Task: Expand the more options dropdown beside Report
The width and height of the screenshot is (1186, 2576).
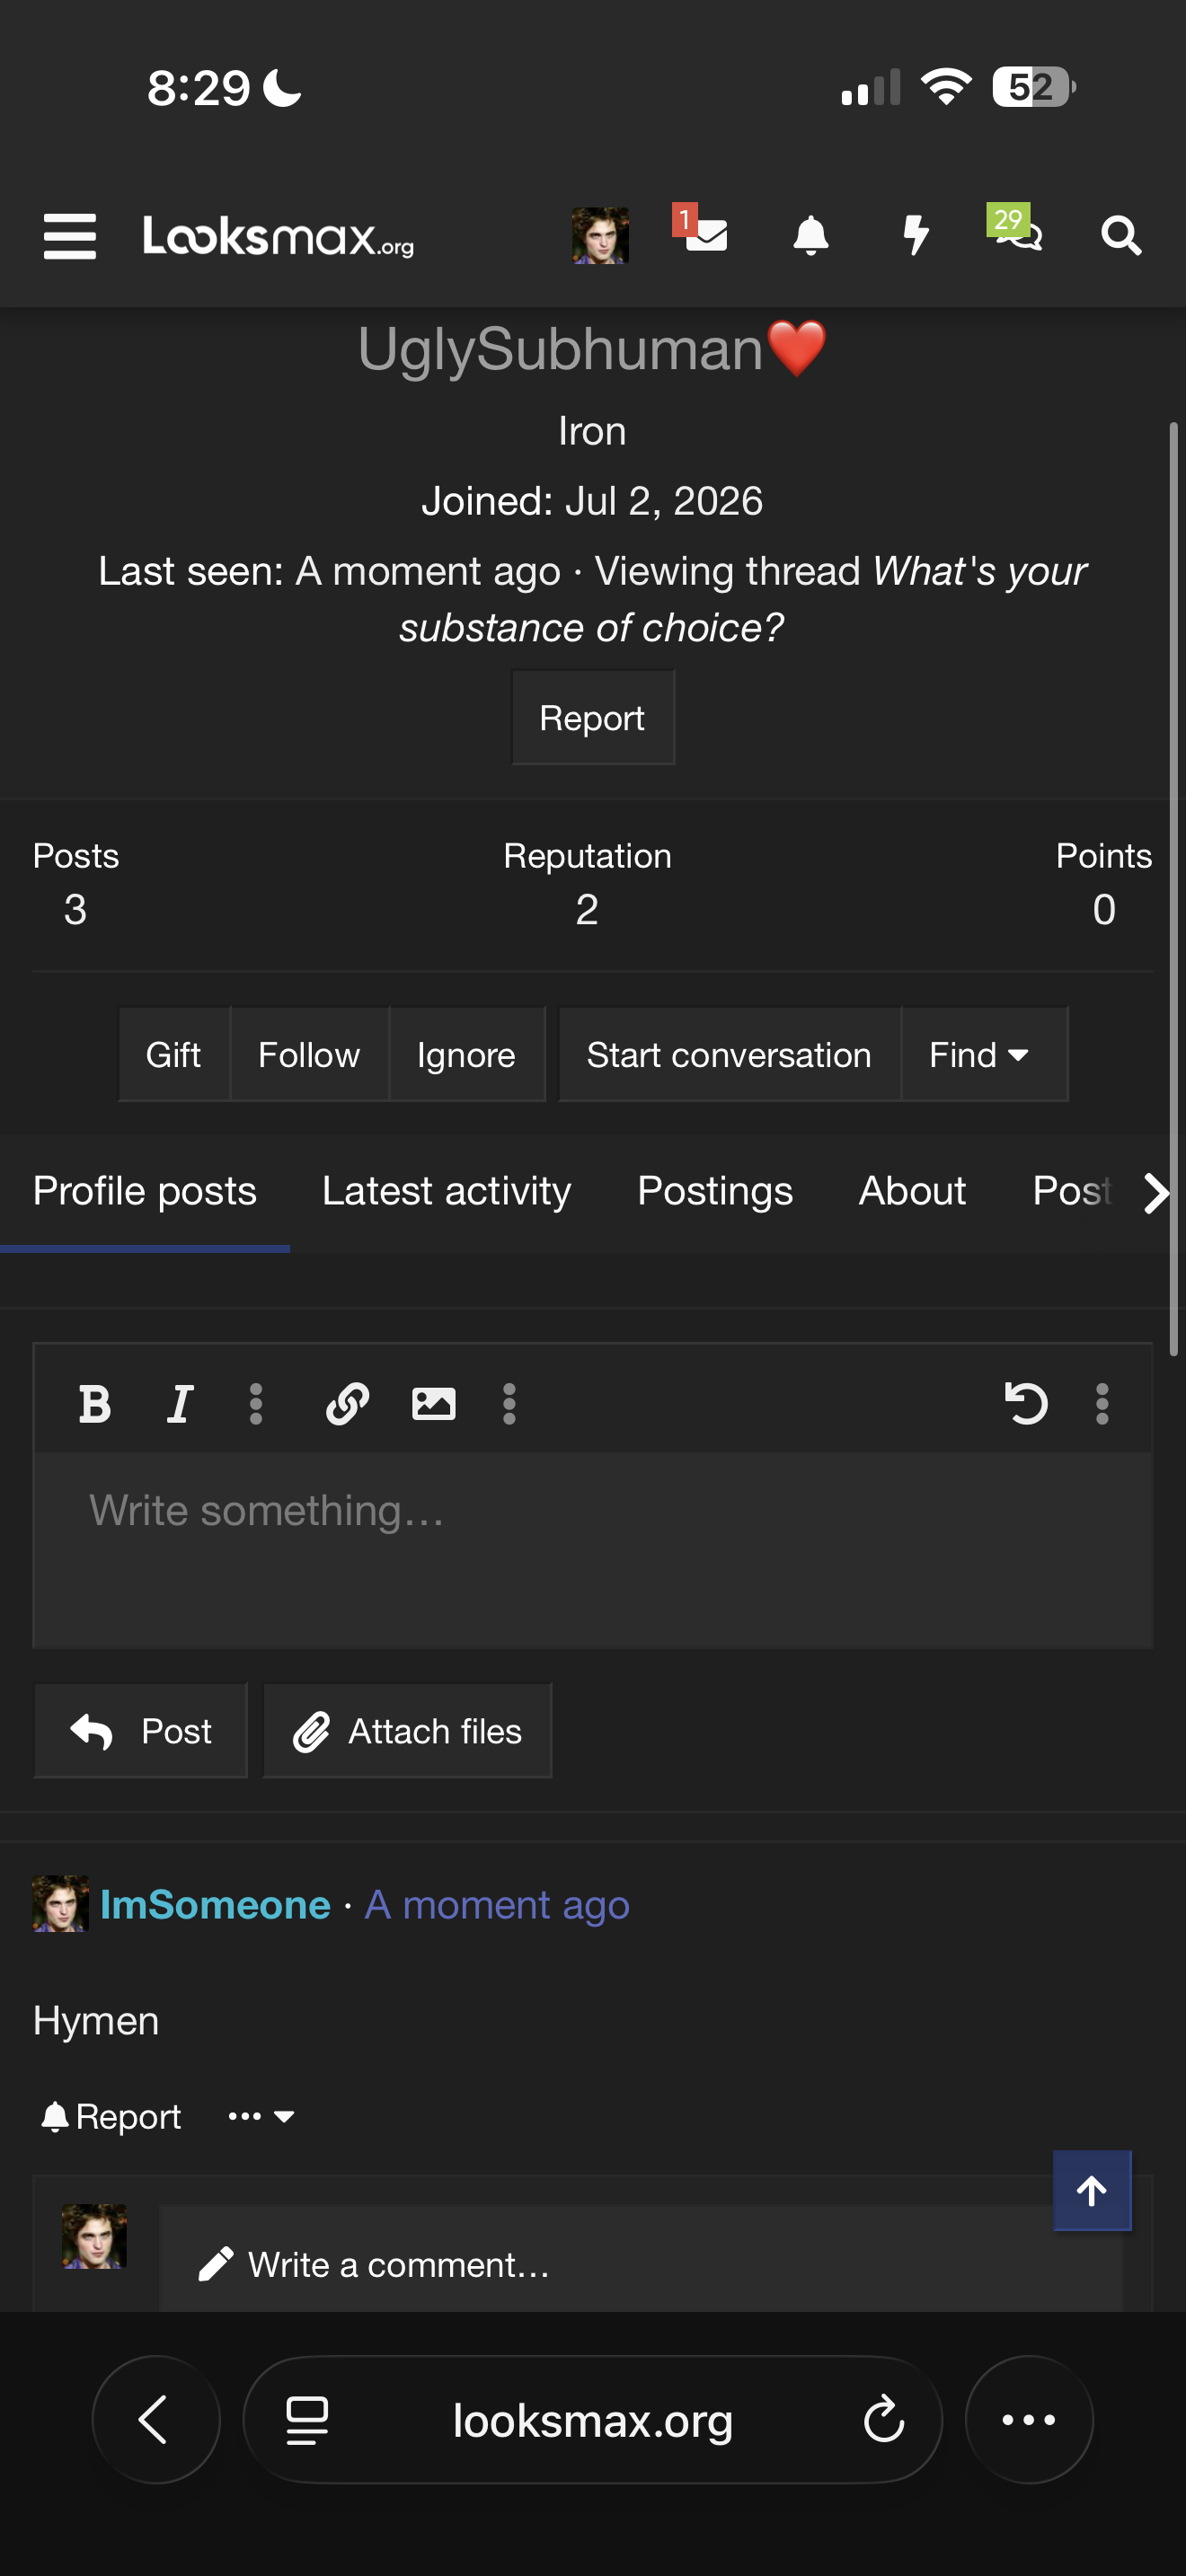Action: tap(260, 2116)
